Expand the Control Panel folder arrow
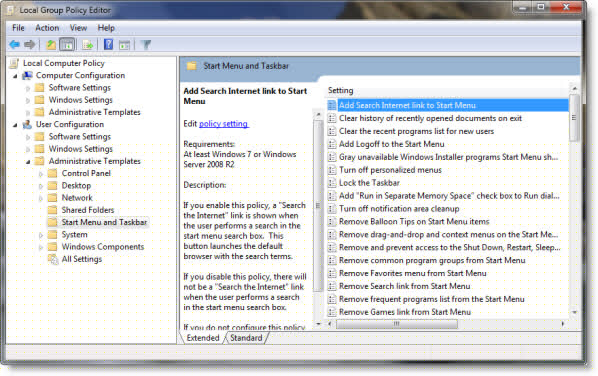Screen dimensions: 598x376 41,174
